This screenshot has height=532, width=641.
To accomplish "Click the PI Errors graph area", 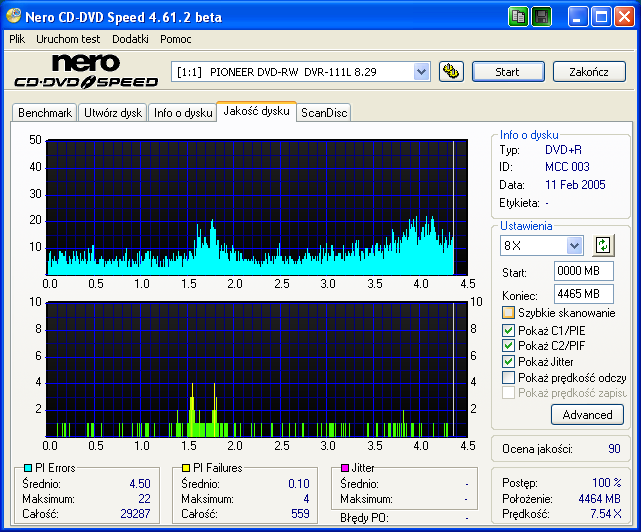I will click(x=257, y=207).
